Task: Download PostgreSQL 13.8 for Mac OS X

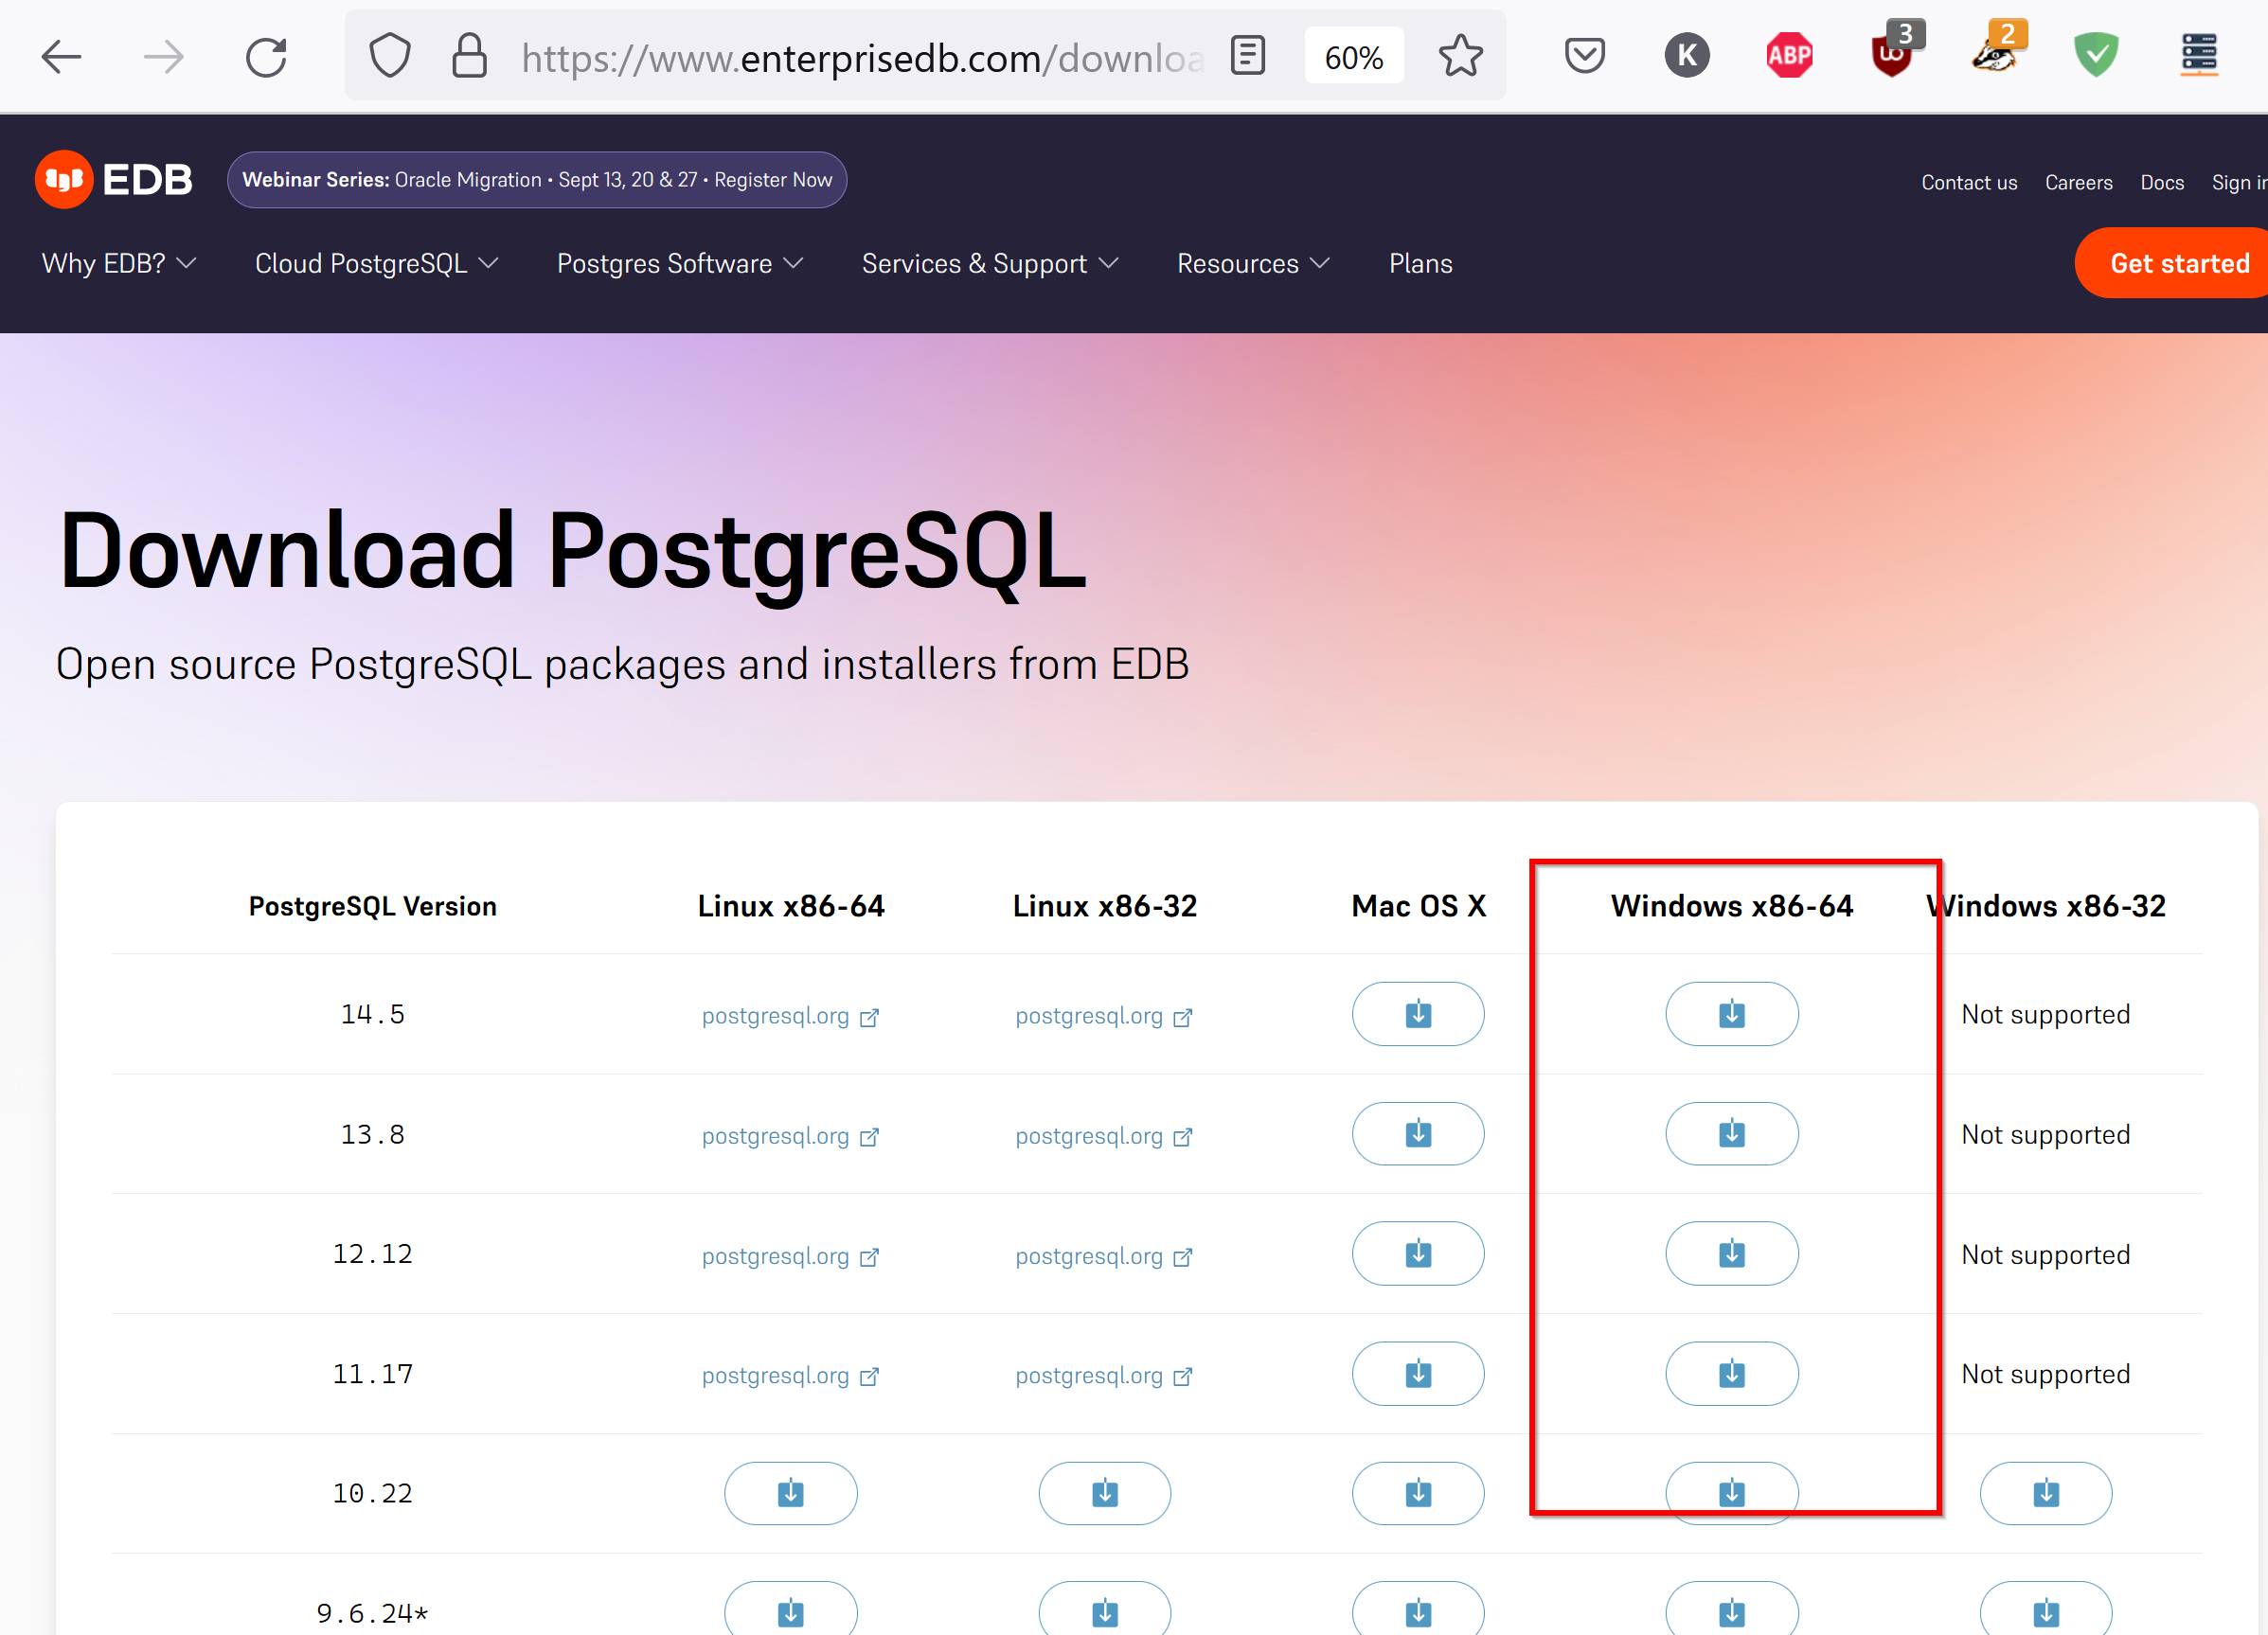Action: click(1418, 1134)
